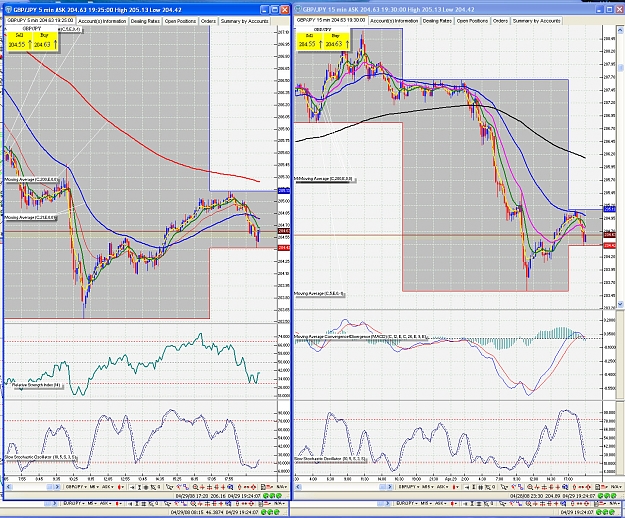Open the GBP/JPY symbol dropdown in 5 min window
This screenshot has height=518, width=625.
pos(77,487)
